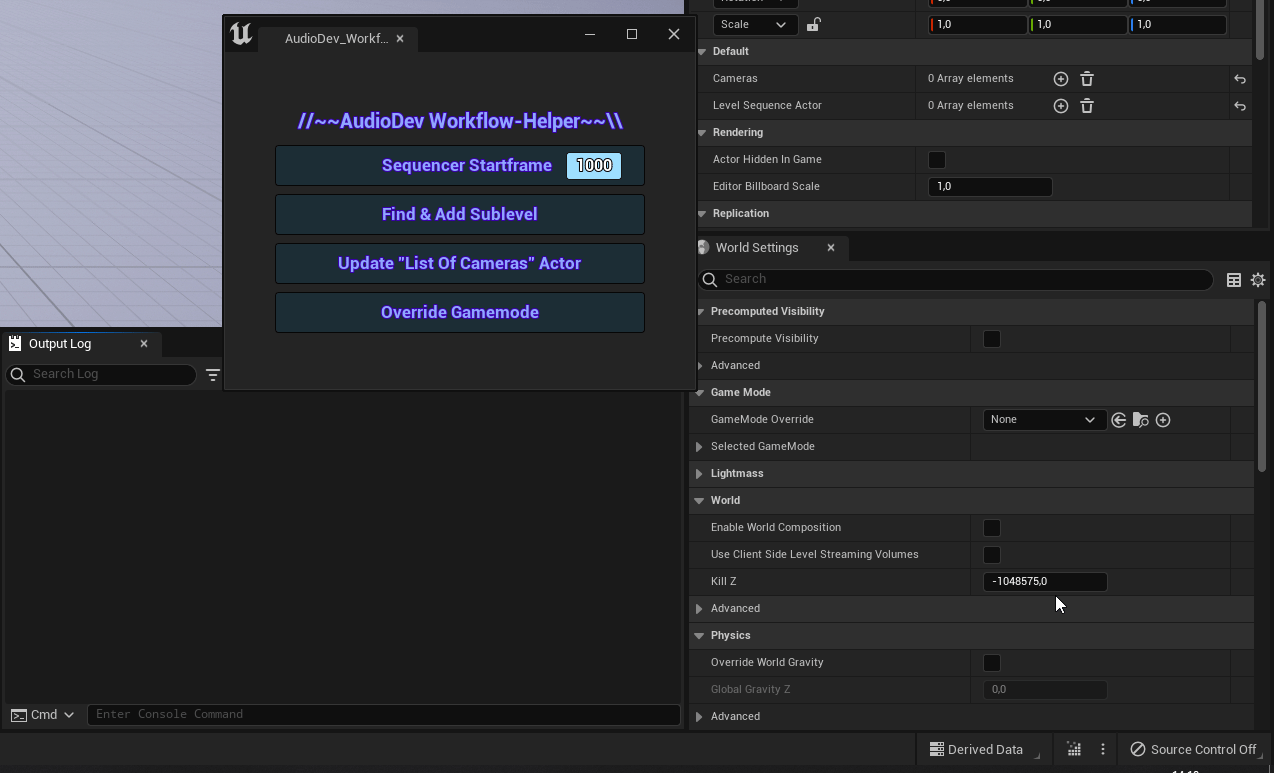Edit the red Scale X value

(x=978, y=25)
